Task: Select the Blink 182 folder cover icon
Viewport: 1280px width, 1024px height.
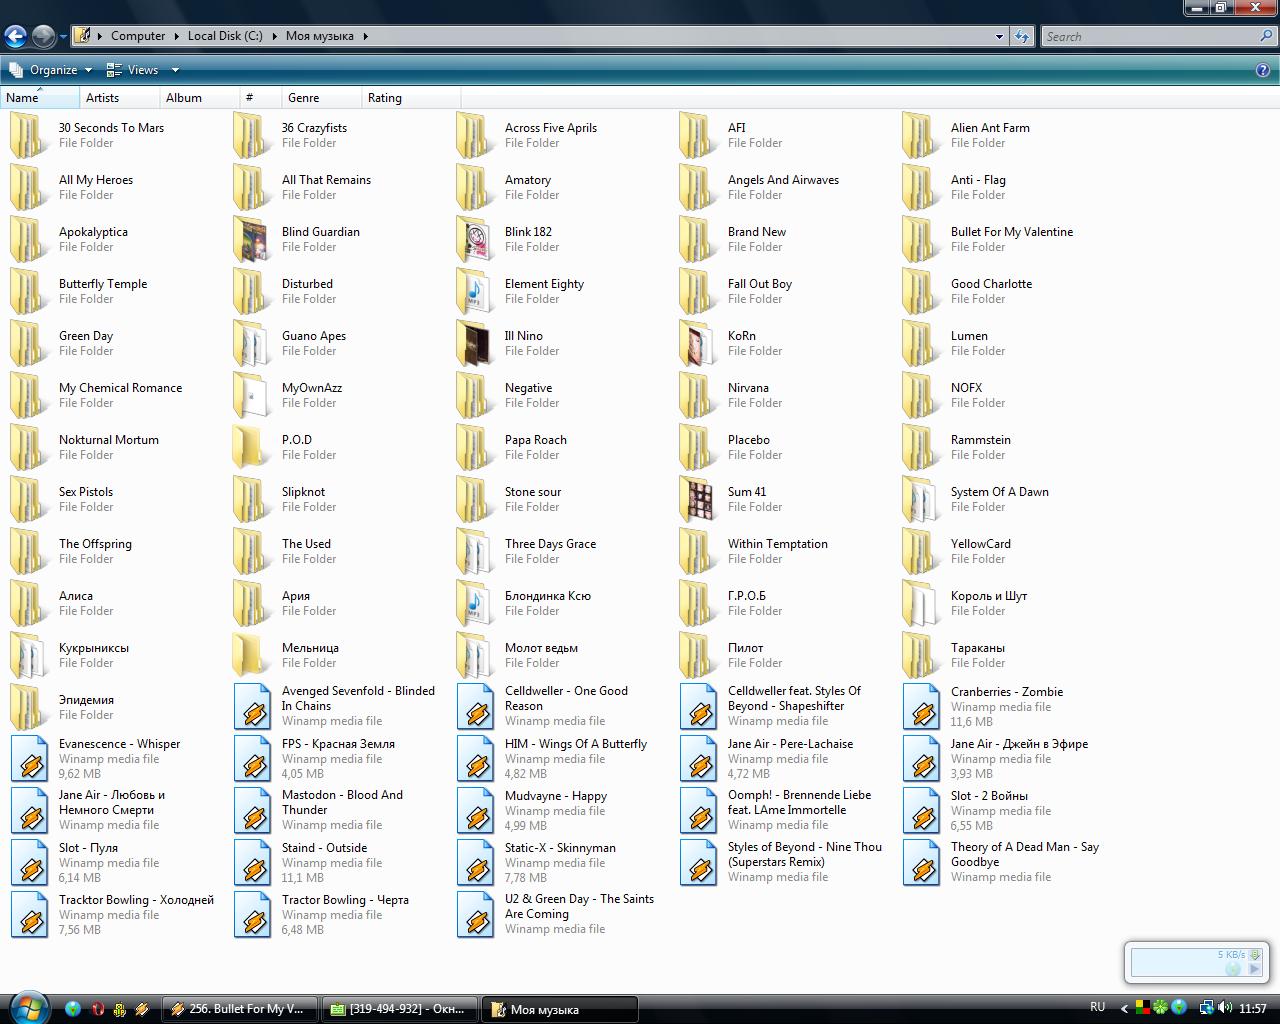Action: click(474, 239)
